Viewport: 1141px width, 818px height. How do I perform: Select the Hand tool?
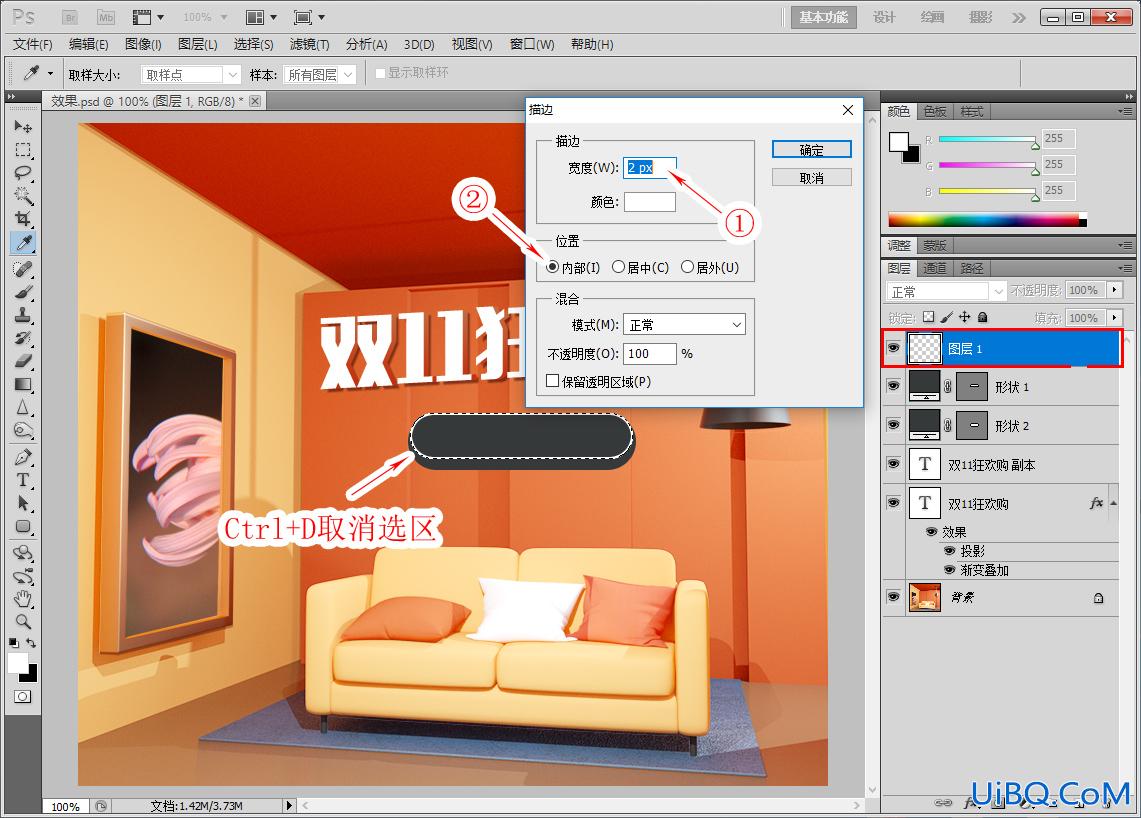coord(23,599)
